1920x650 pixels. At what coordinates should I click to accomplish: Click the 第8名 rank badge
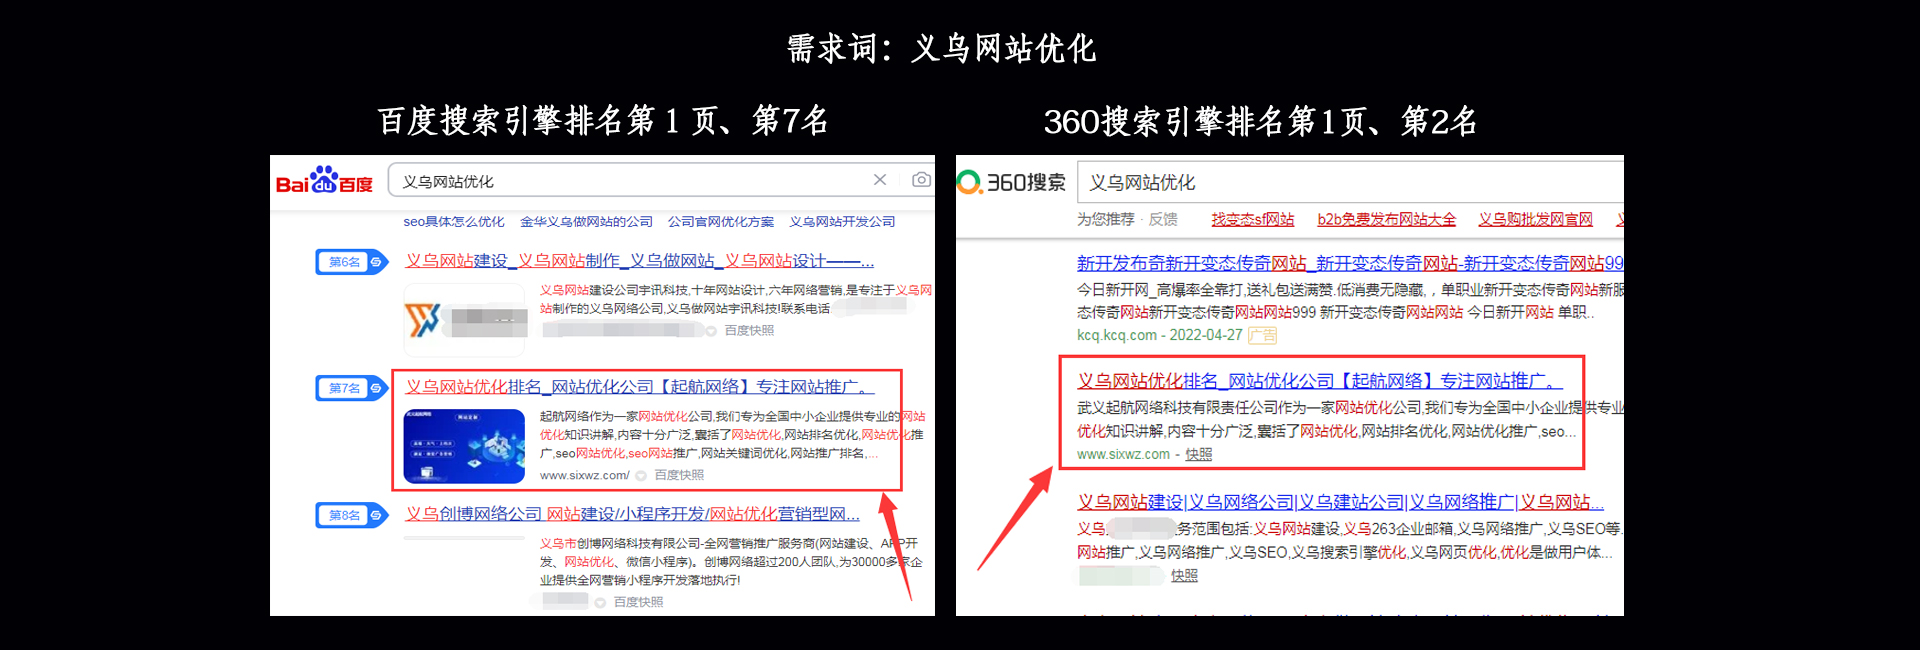pyautogui.click(x=351, y=515)
